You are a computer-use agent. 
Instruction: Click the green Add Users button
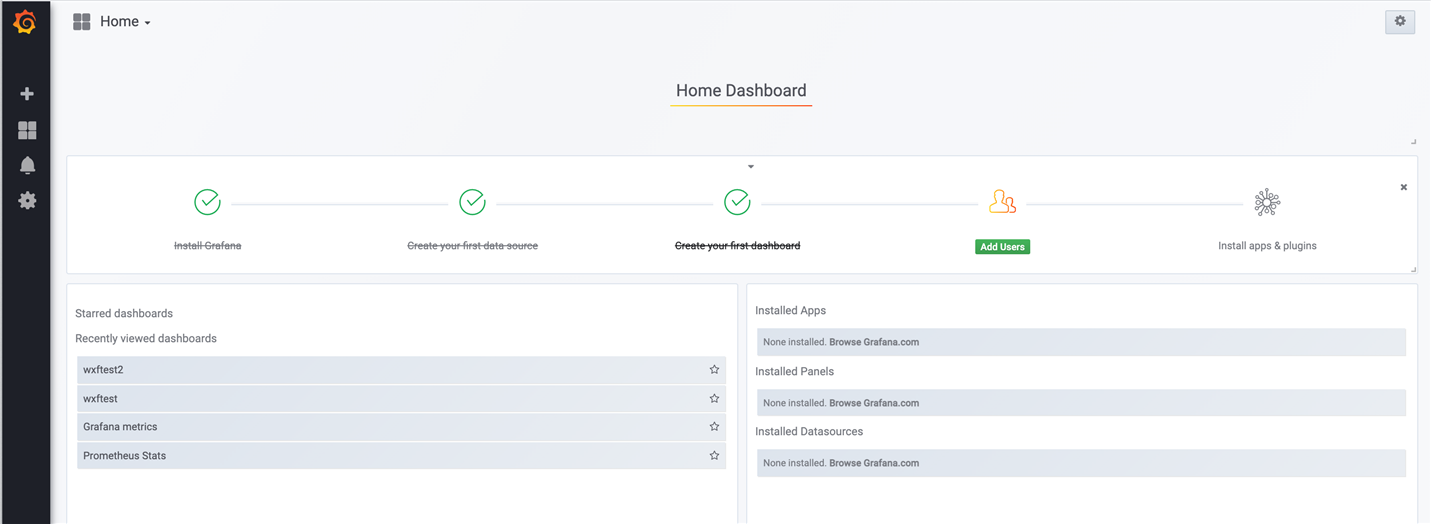tap(1002, 246)
